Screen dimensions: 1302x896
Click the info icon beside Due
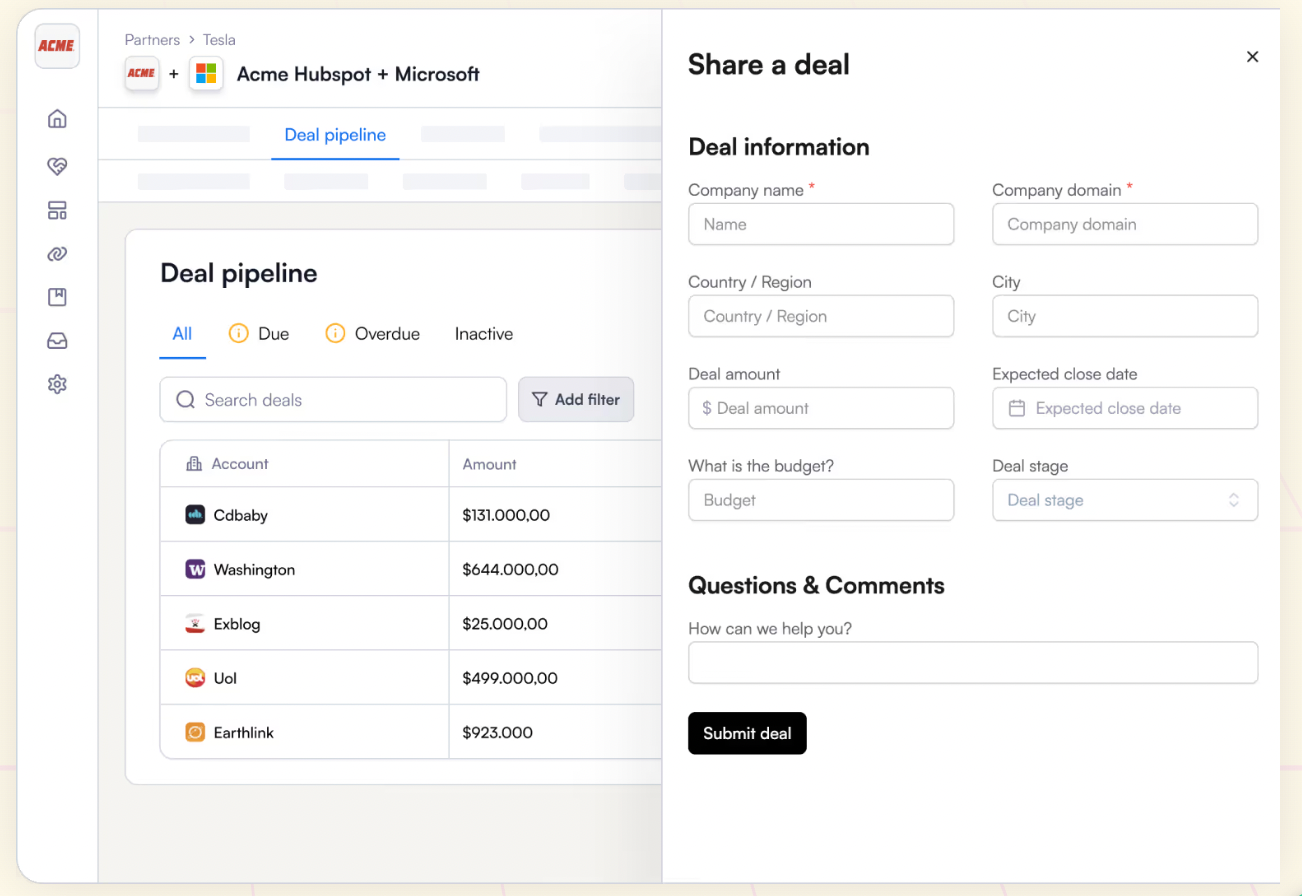coord(238,334)
